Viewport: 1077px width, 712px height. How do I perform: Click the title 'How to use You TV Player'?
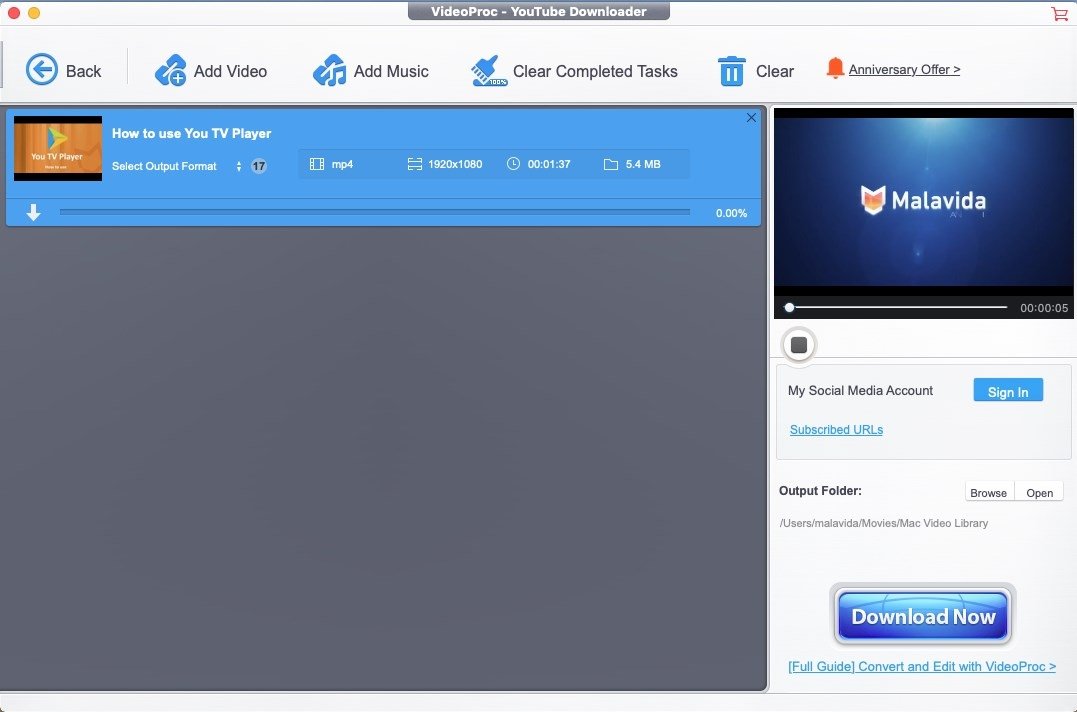click(192, 133)
